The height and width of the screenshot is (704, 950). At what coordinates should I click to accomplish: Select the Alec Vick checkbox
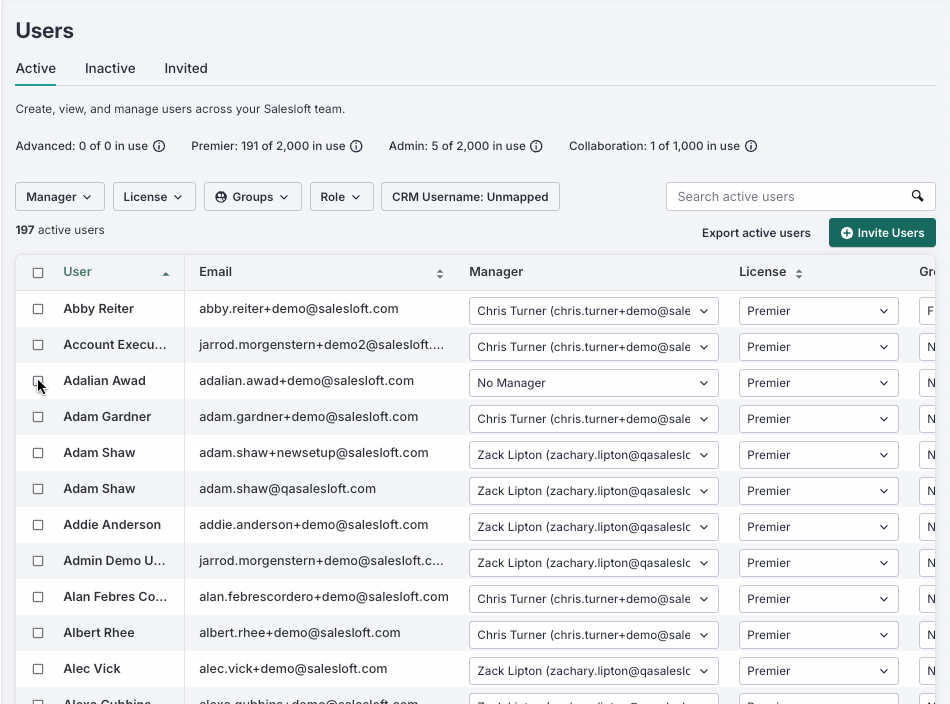tap(38, 669)
